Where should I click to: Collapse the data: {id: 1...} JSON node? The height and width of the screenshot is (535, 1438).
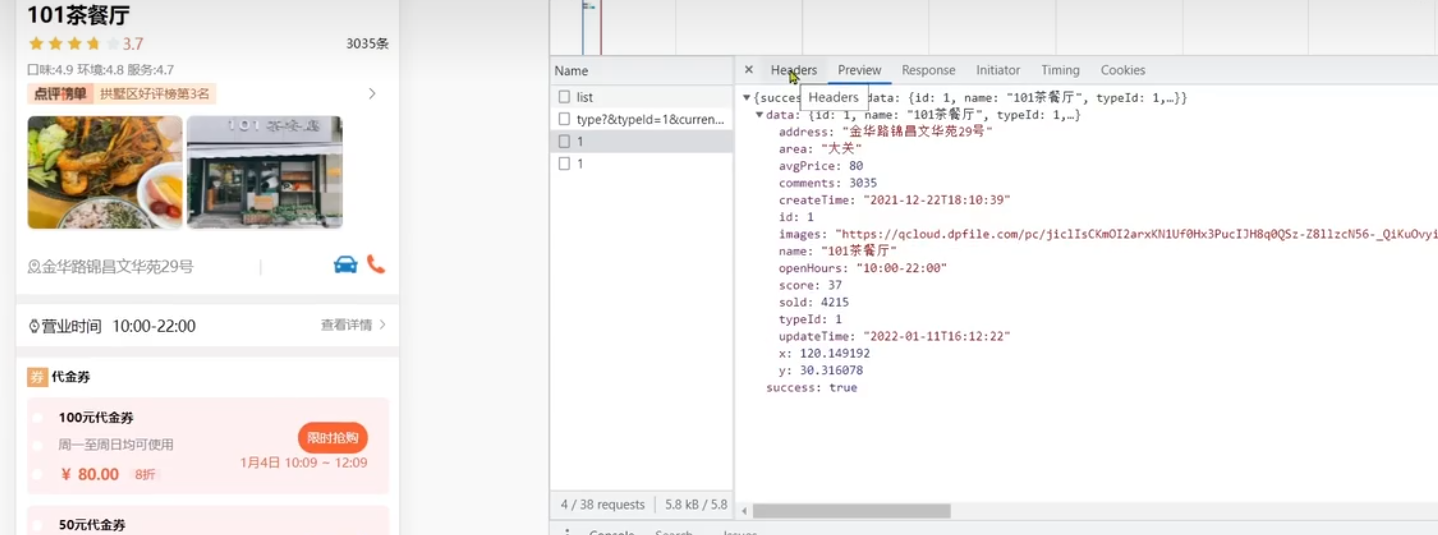coord(759,115)
